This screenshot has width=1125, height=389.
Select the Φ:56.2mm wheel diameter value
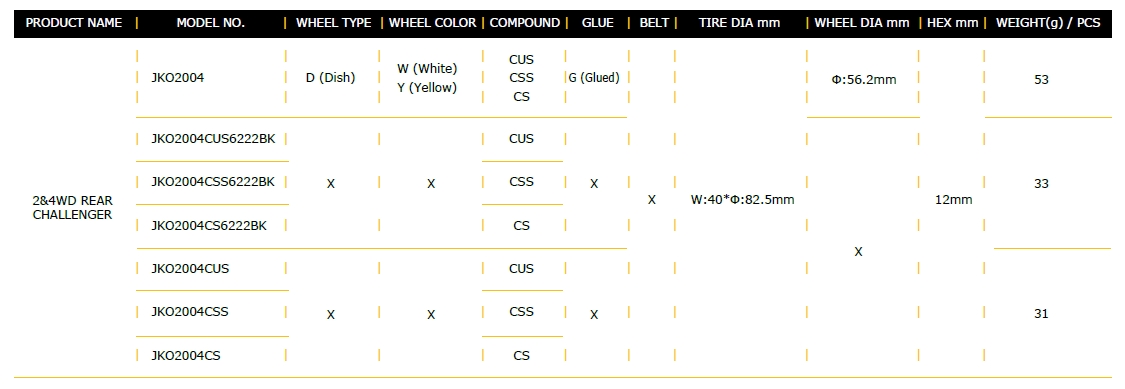click(x=864, y=80)
